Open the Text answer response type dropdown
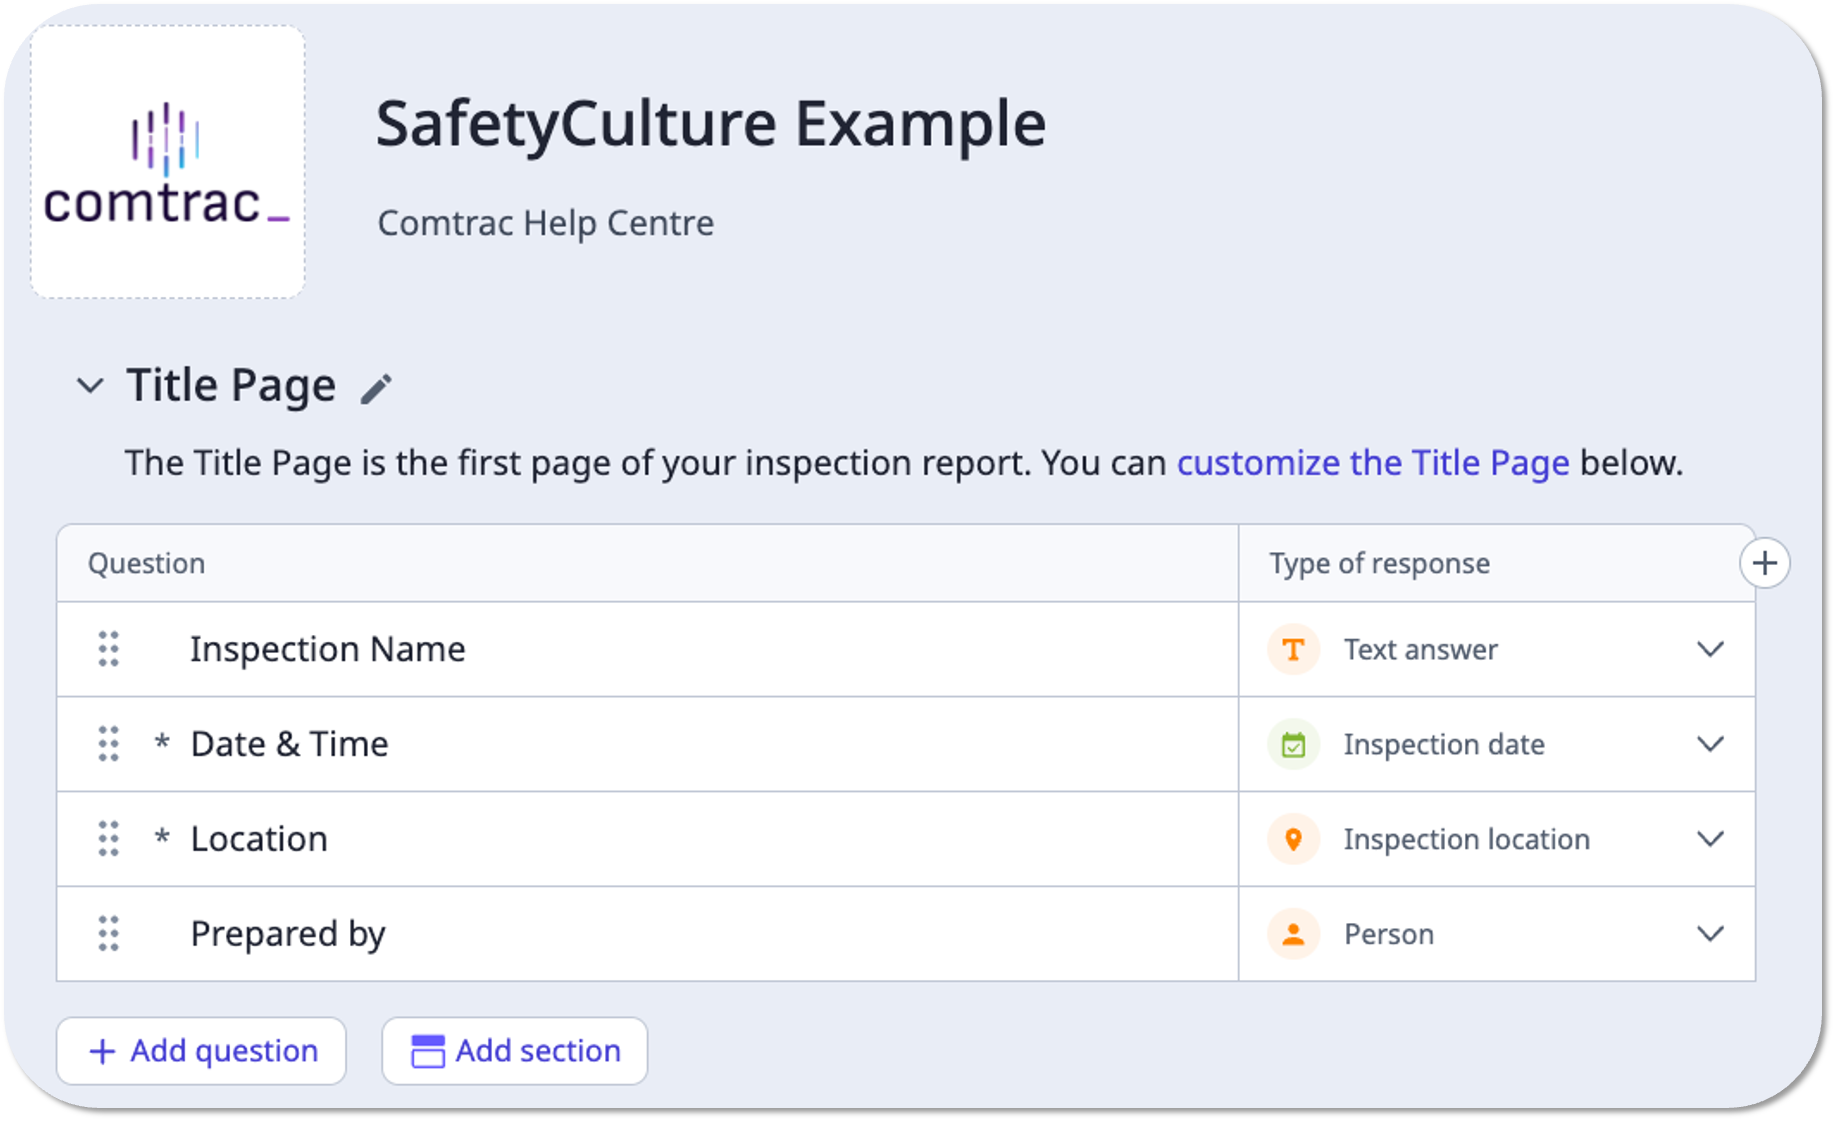Viewport: 1836px width, 1122px height. coord(1710,649)
